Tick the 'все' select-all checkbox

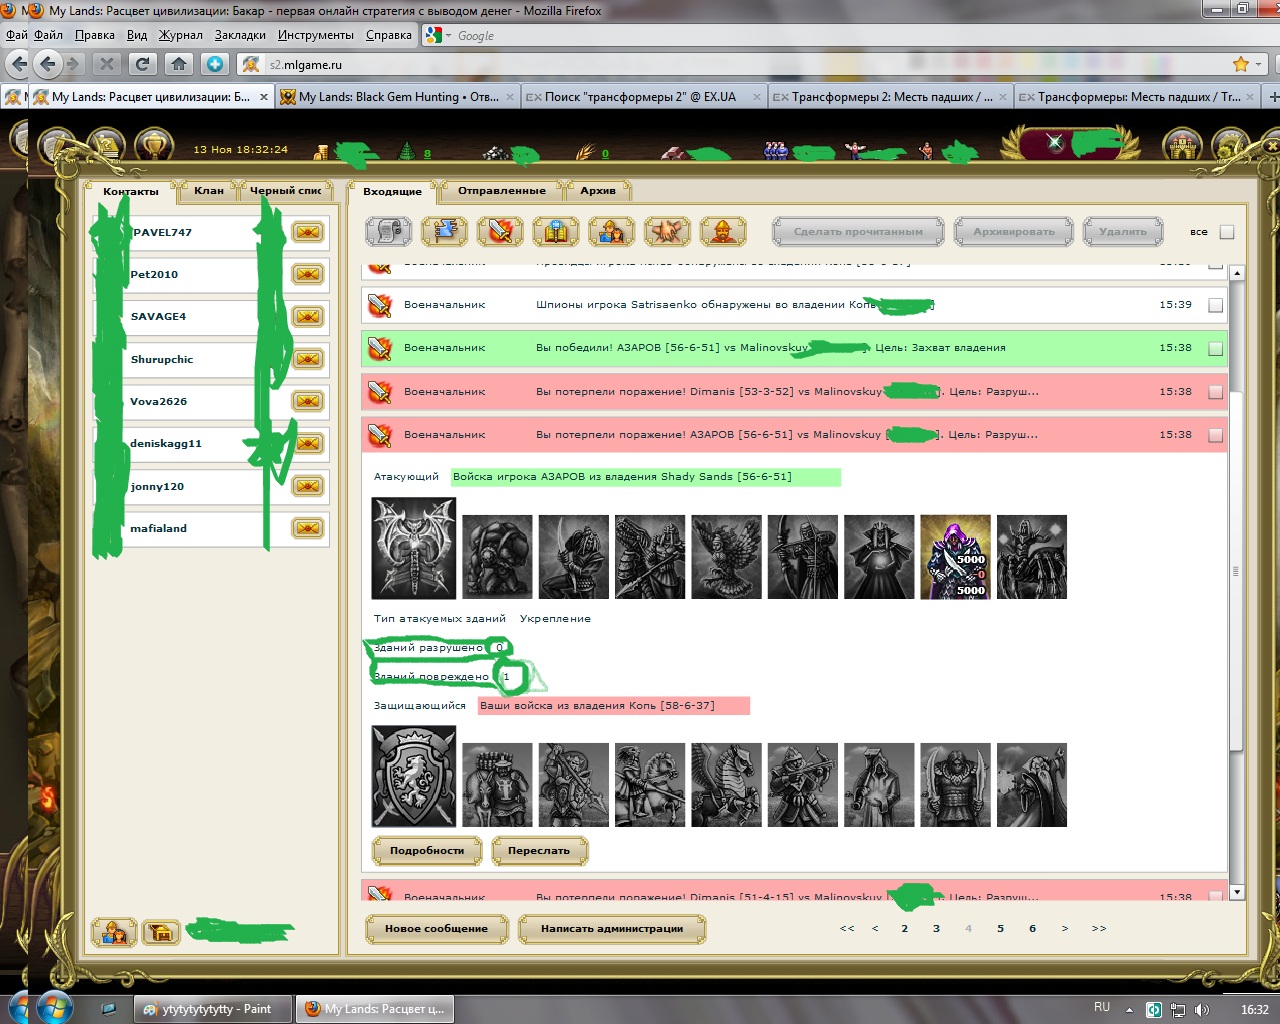point(1227,232)
